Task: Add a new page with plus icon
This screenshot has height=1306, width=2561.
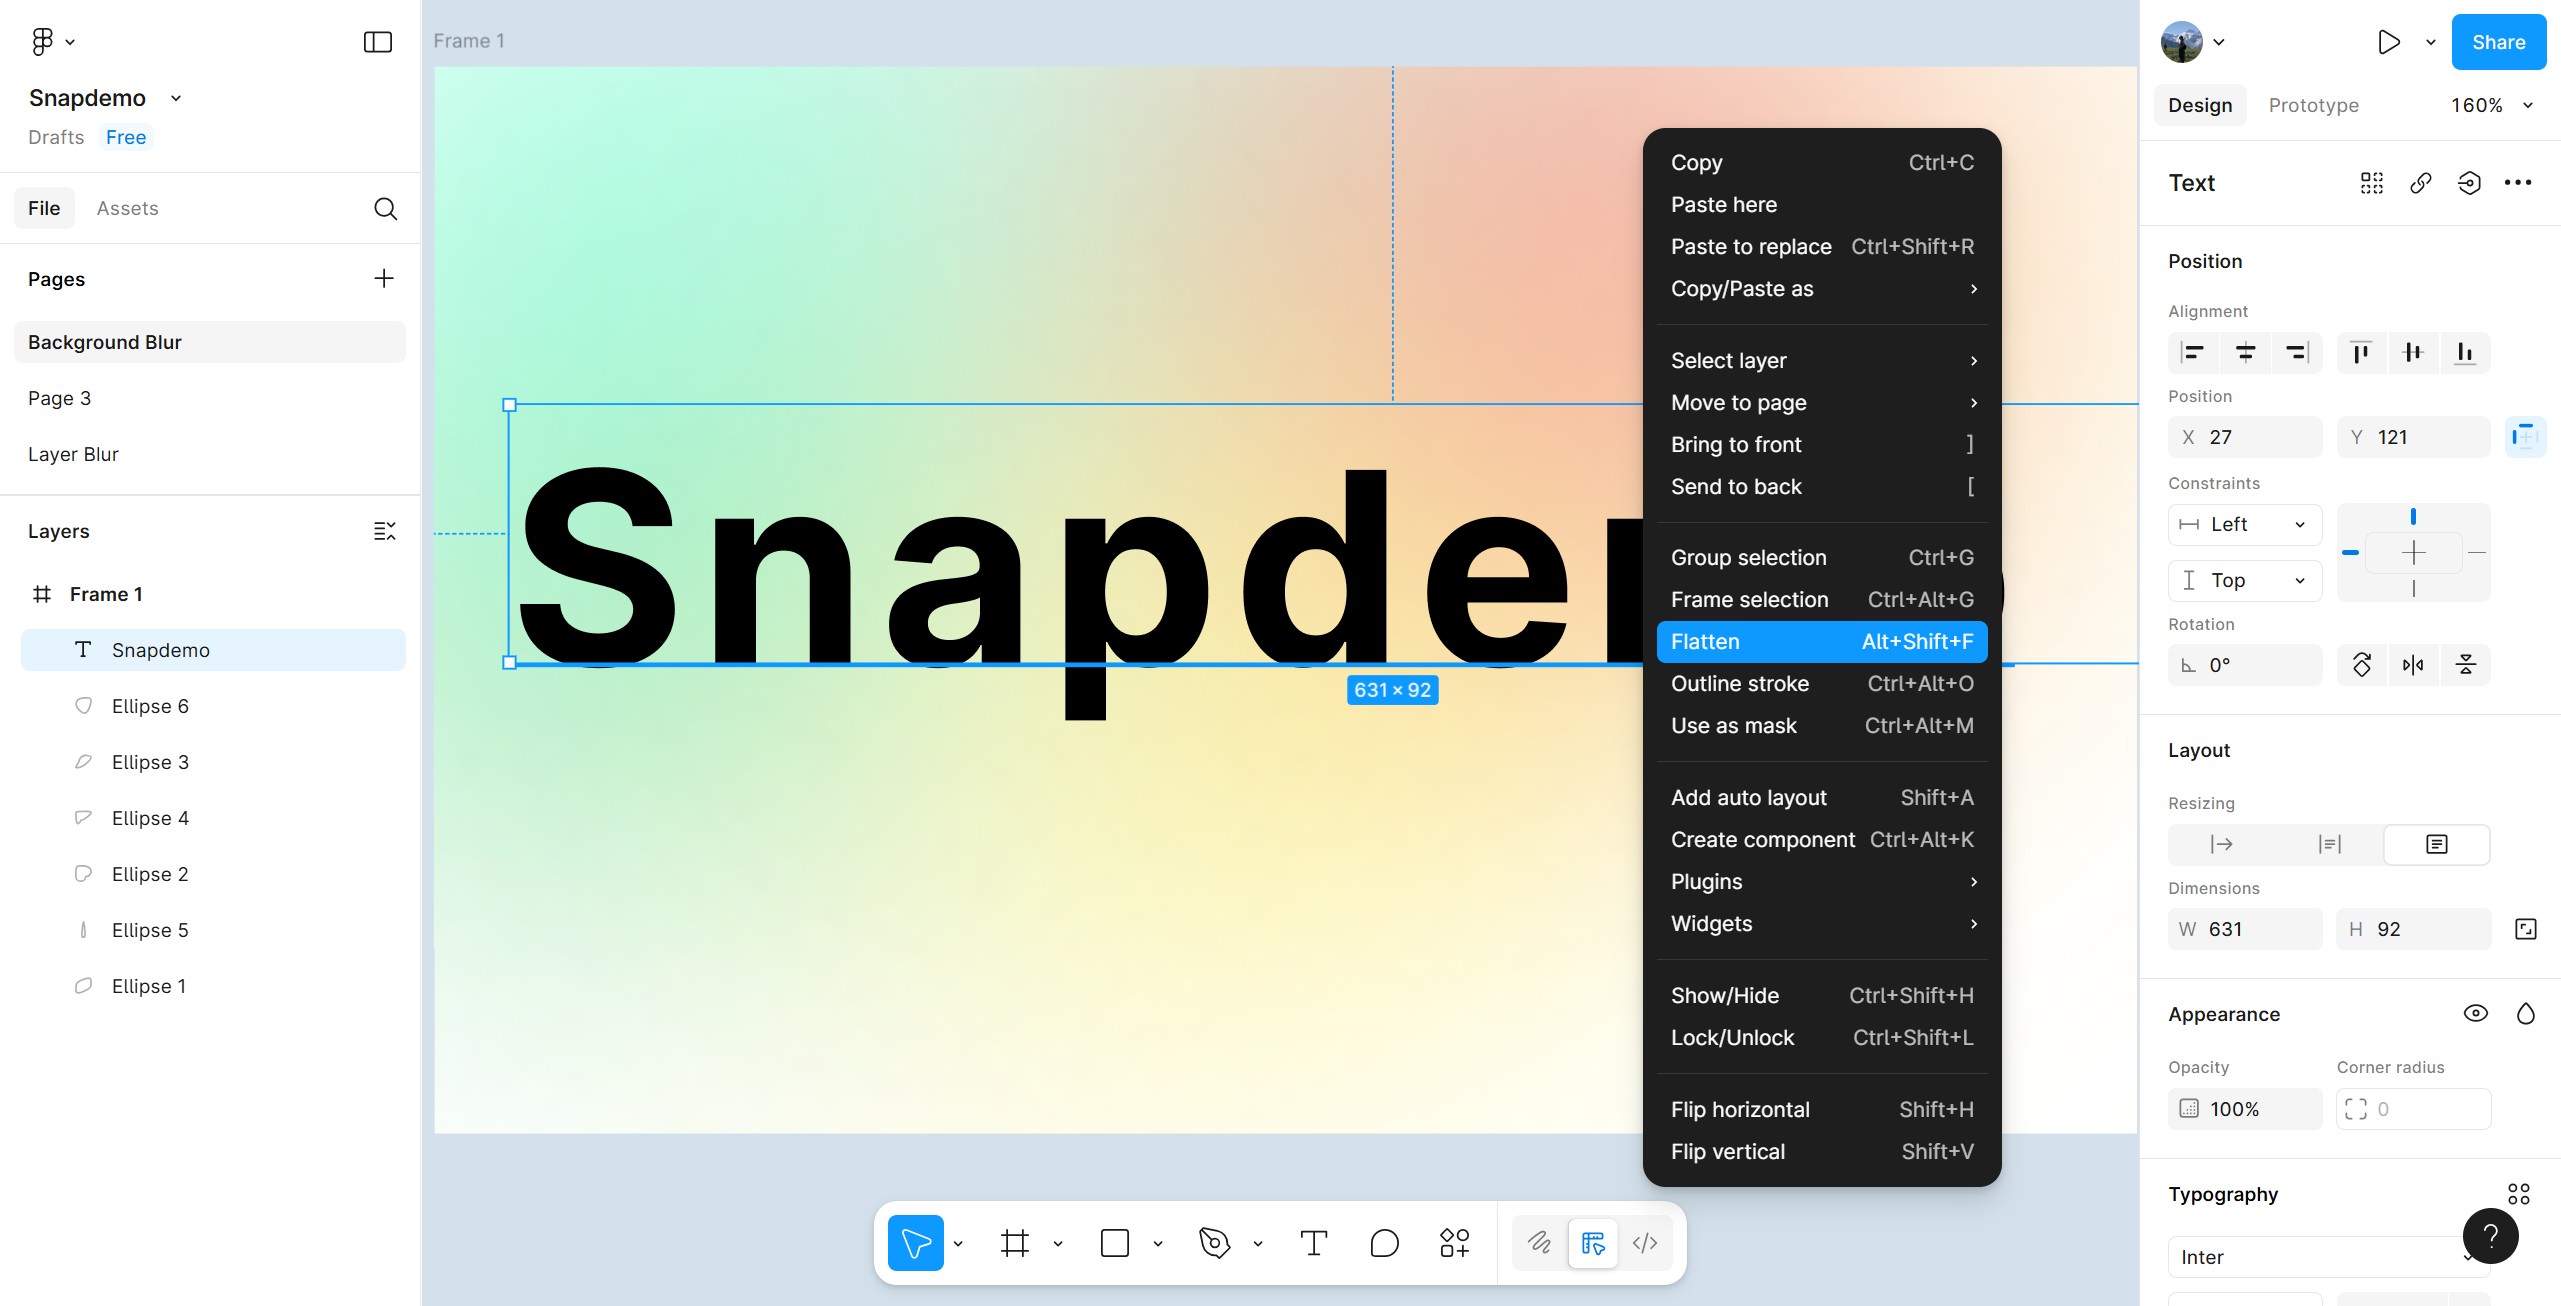Action: coord(384,278)
